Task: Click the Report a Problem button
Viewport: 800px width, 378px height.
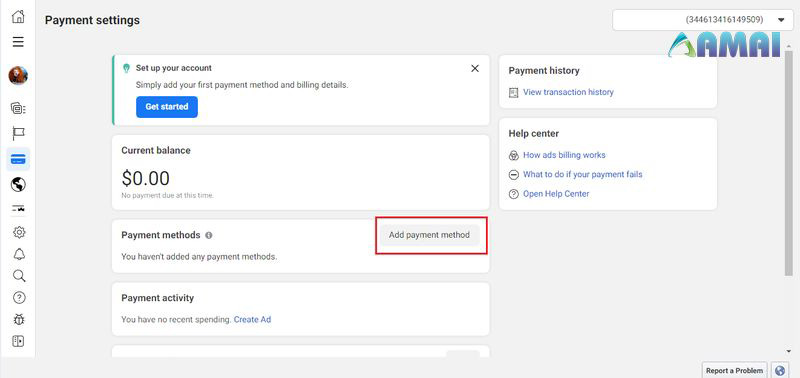Action: point(734,371)
